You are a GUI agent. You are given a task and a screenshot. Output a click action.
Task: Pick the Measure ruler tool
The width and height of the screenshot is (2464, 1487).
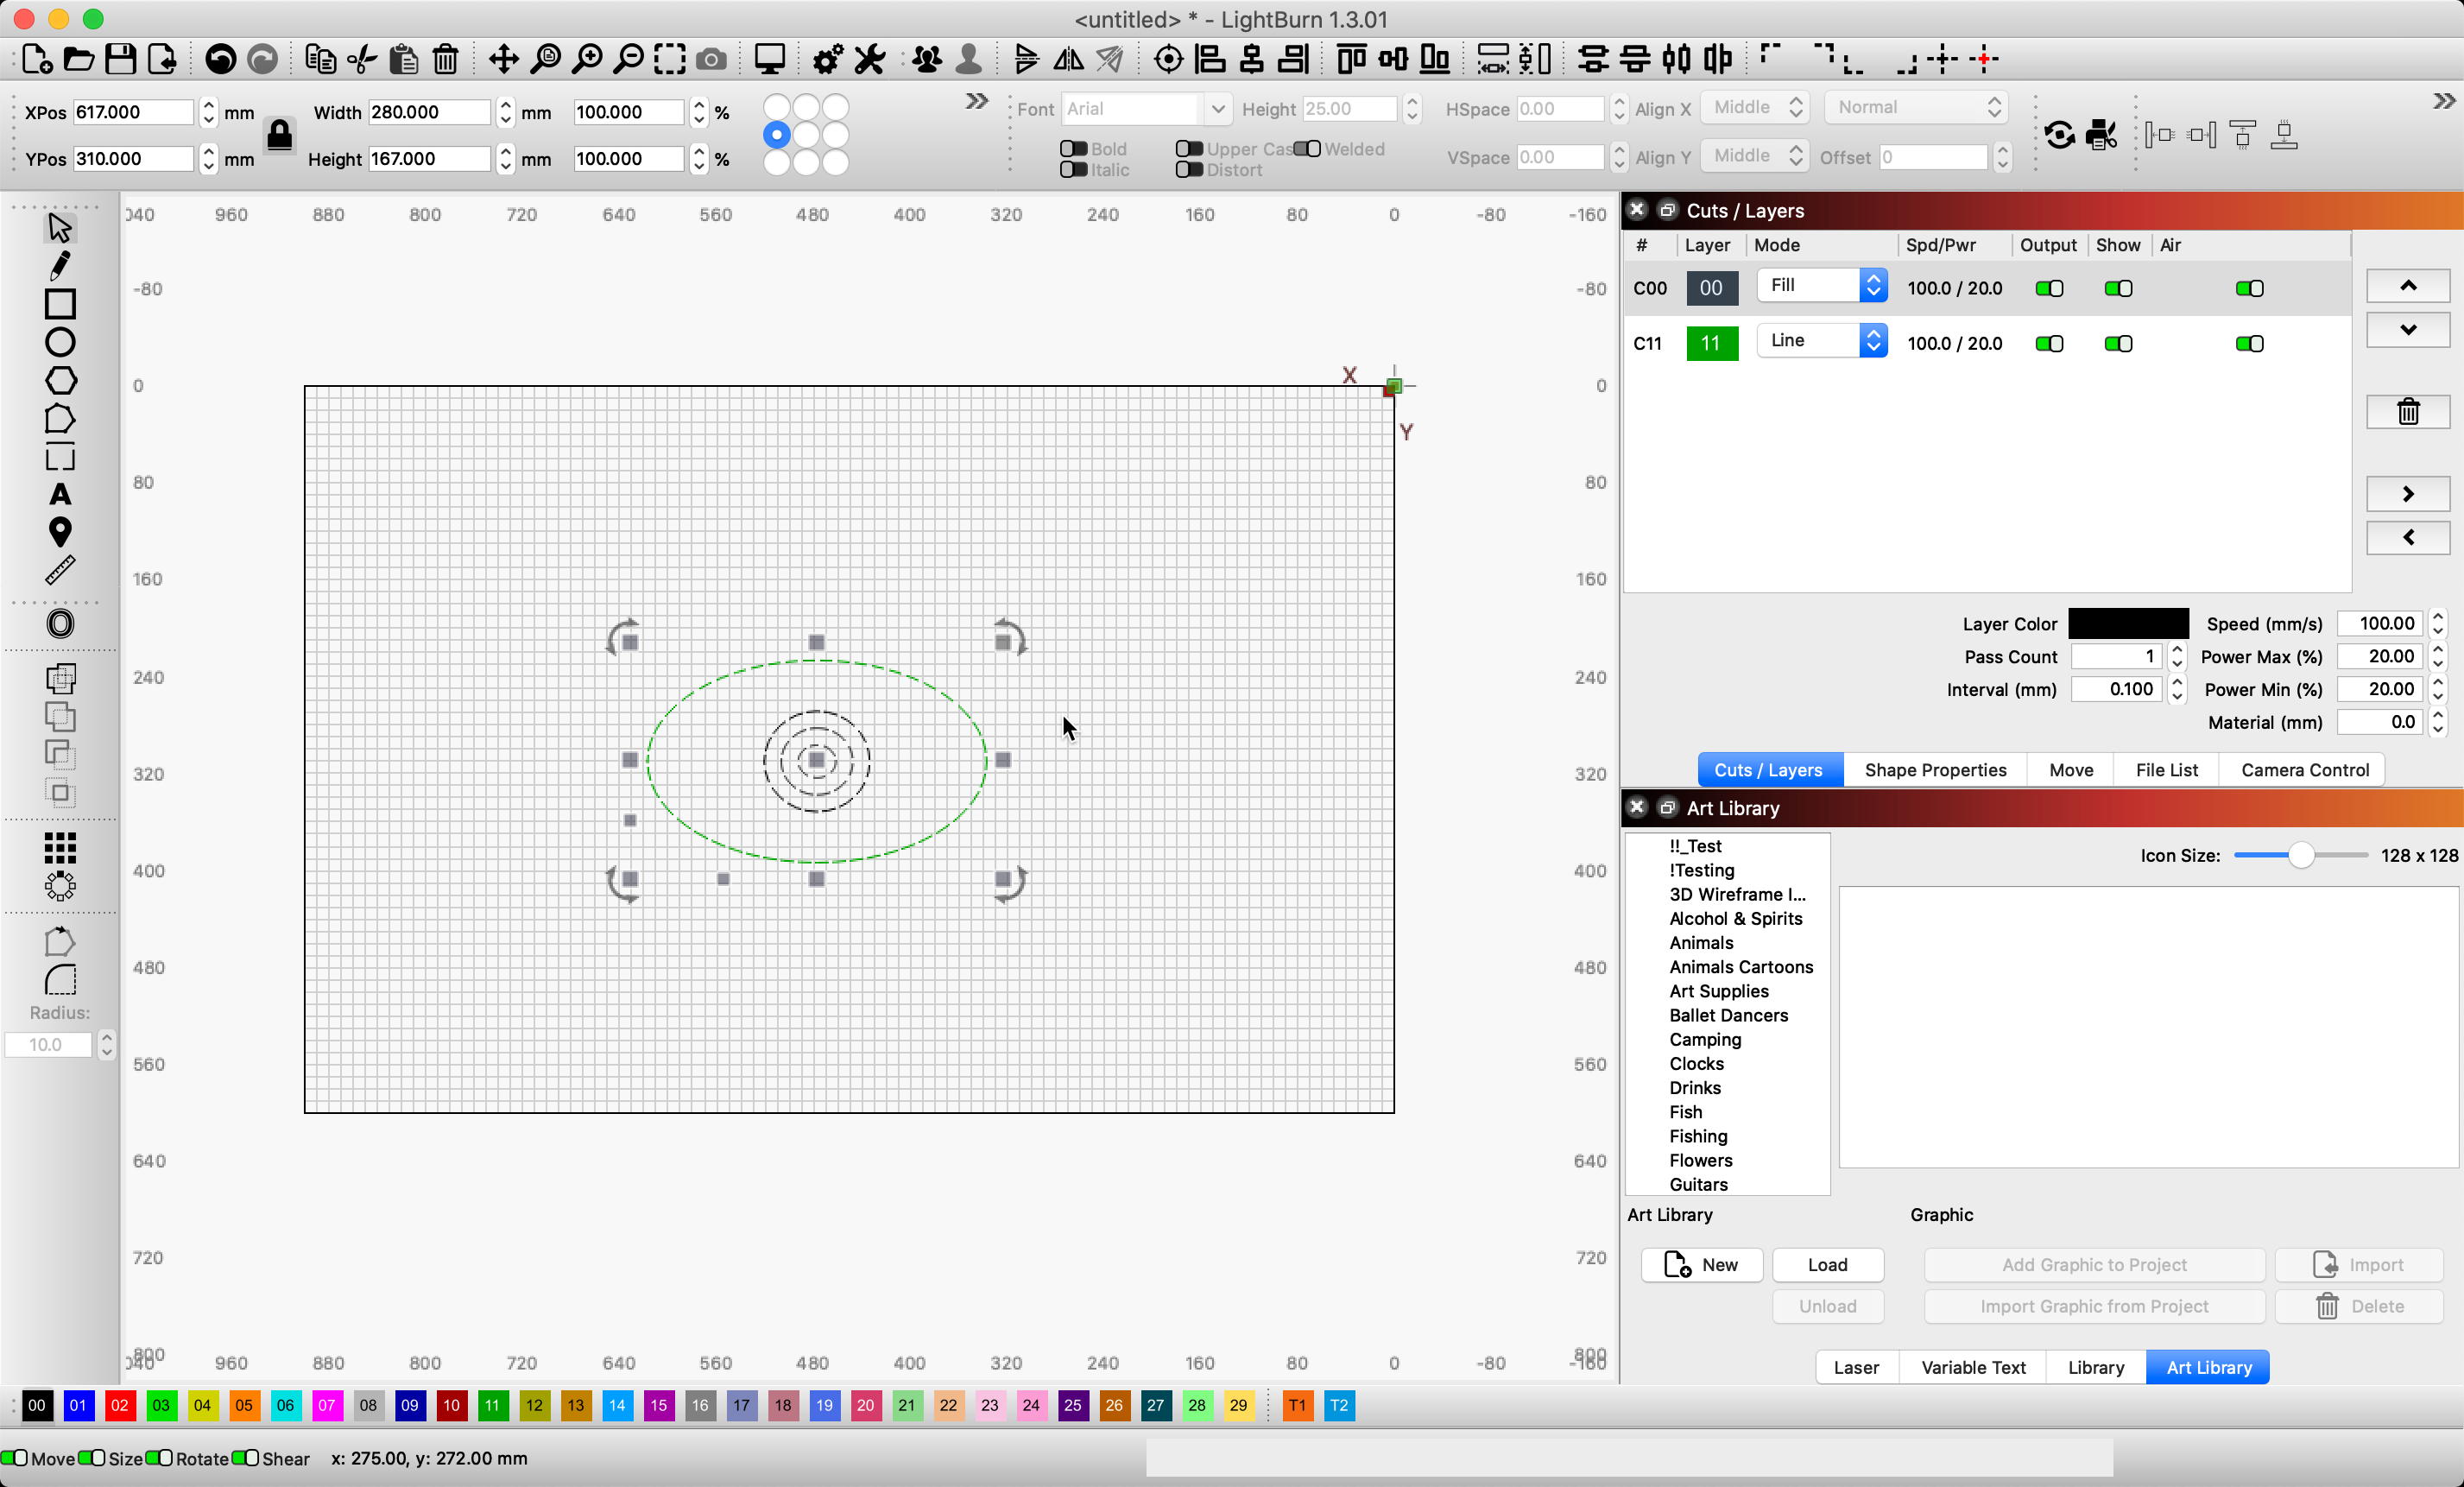pos(60,570)
